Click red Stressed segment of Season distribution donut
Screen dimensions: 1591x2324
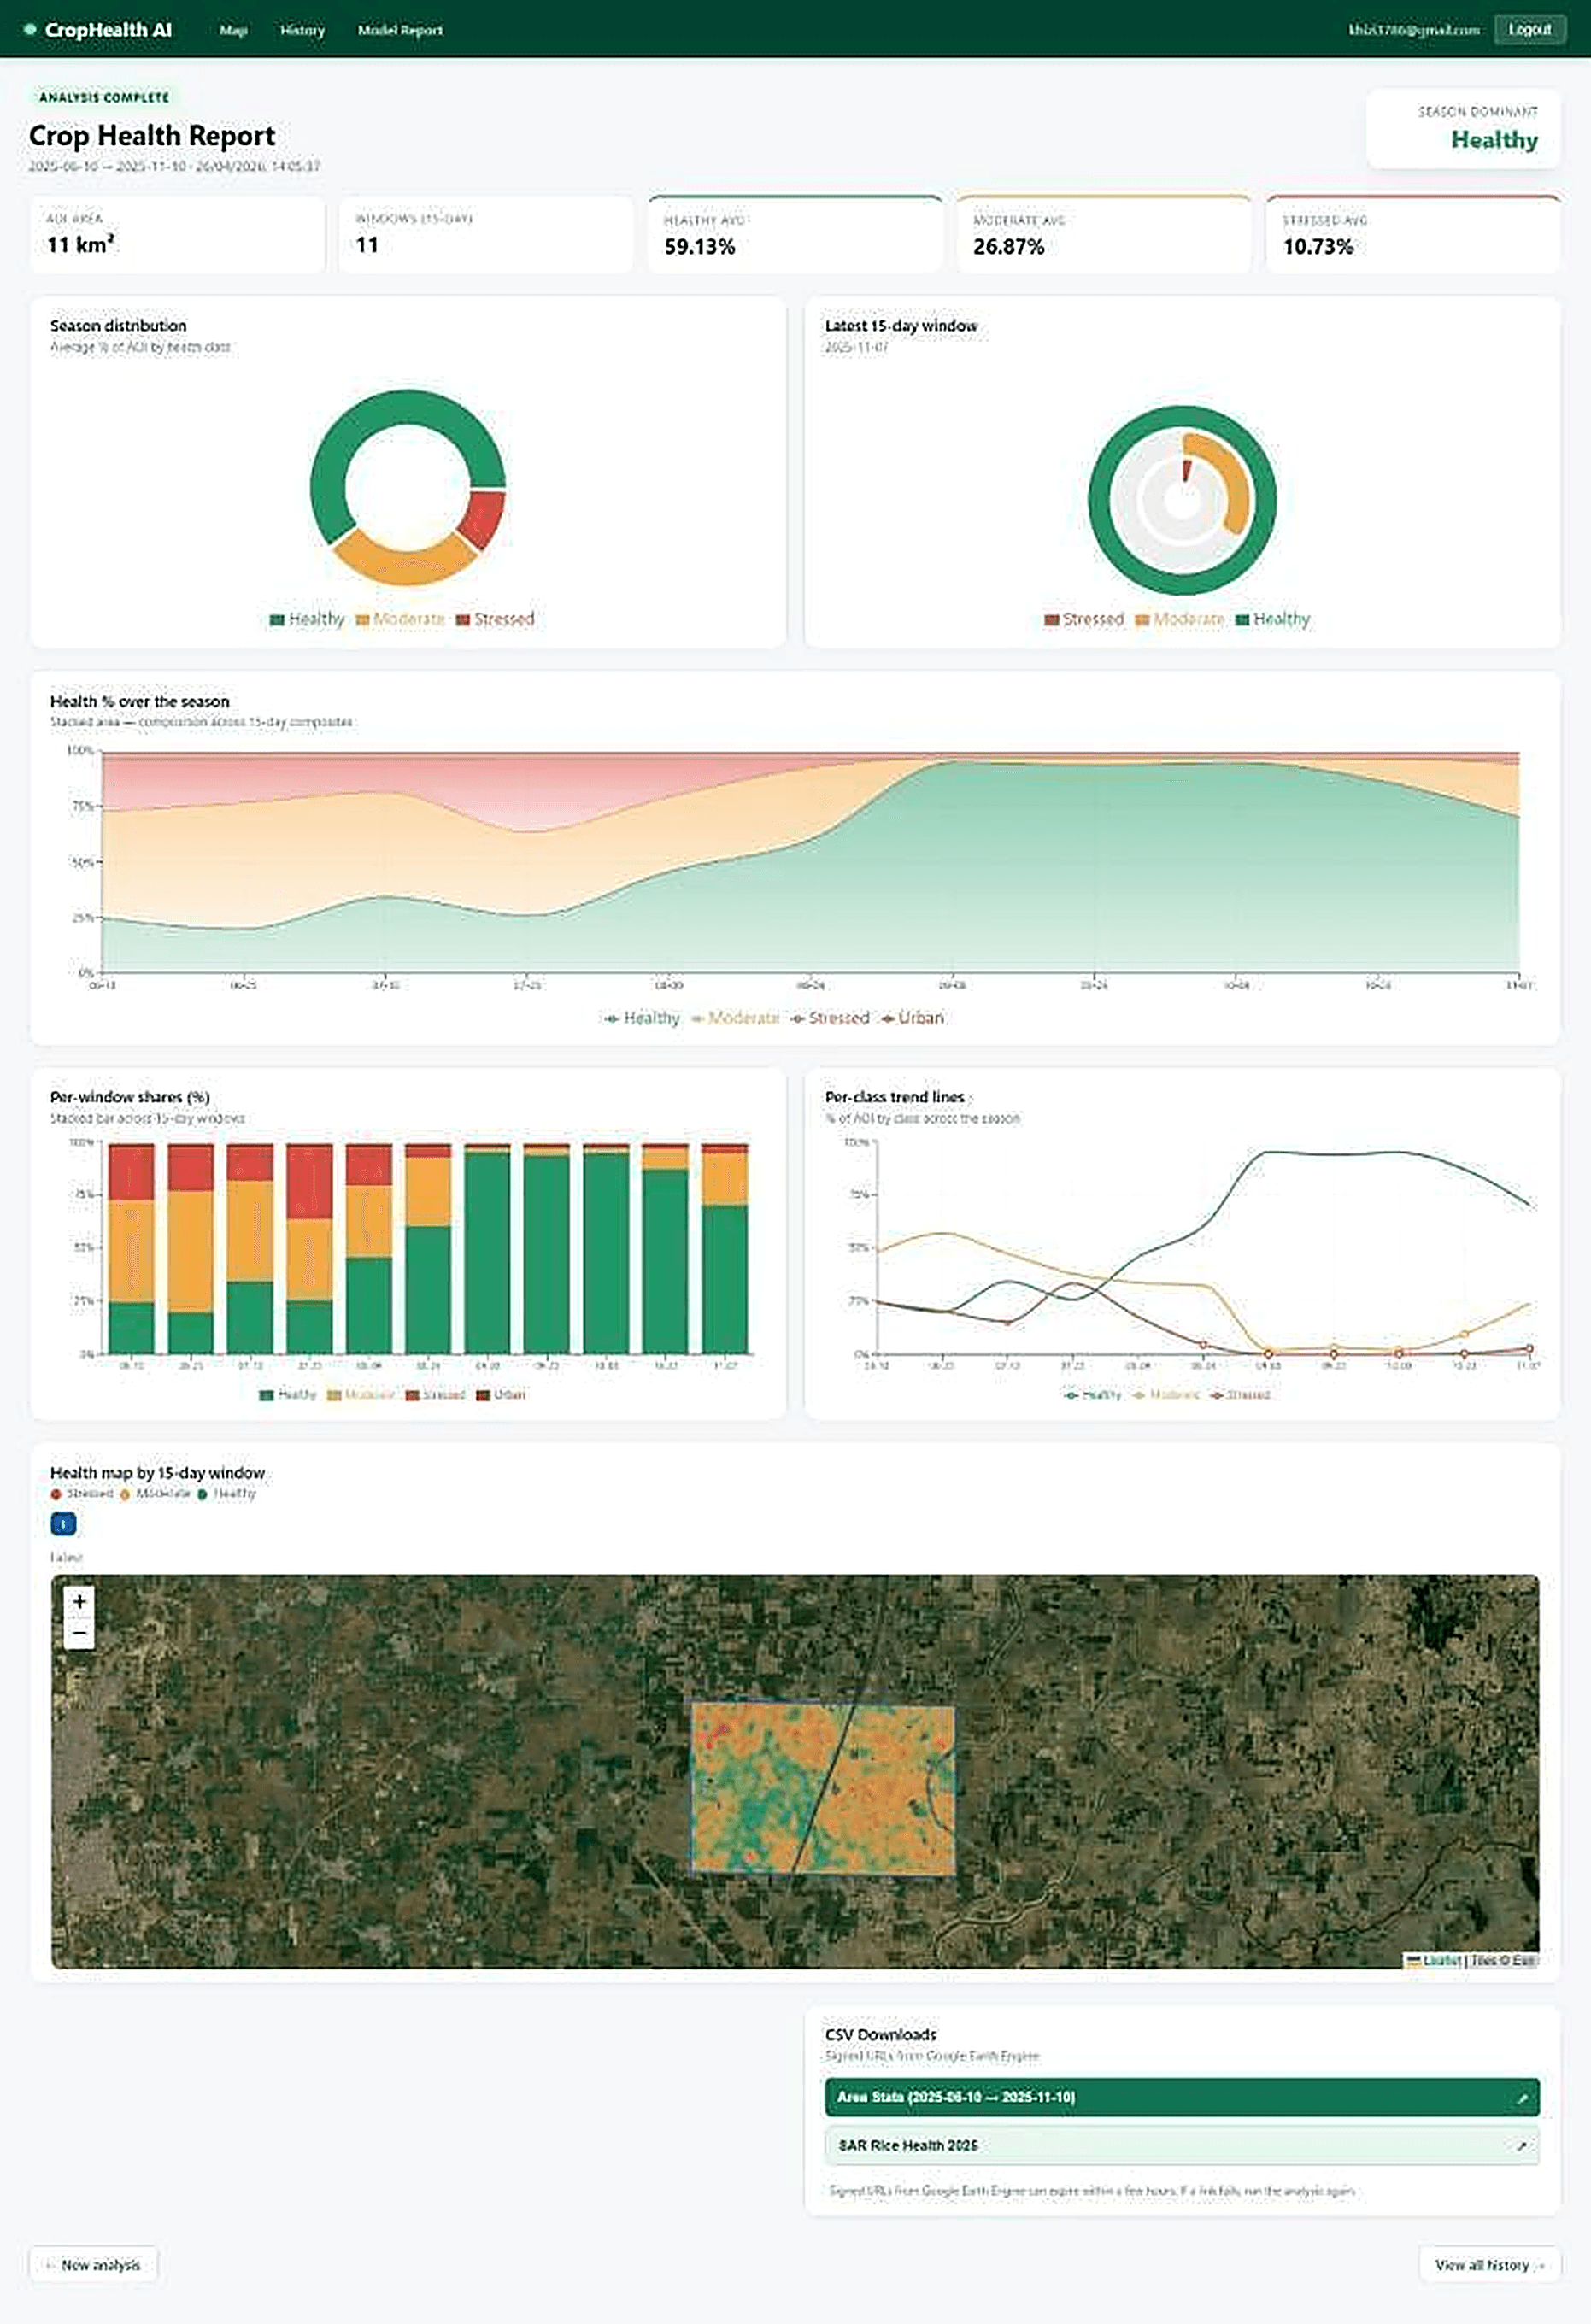coord(484,518)
